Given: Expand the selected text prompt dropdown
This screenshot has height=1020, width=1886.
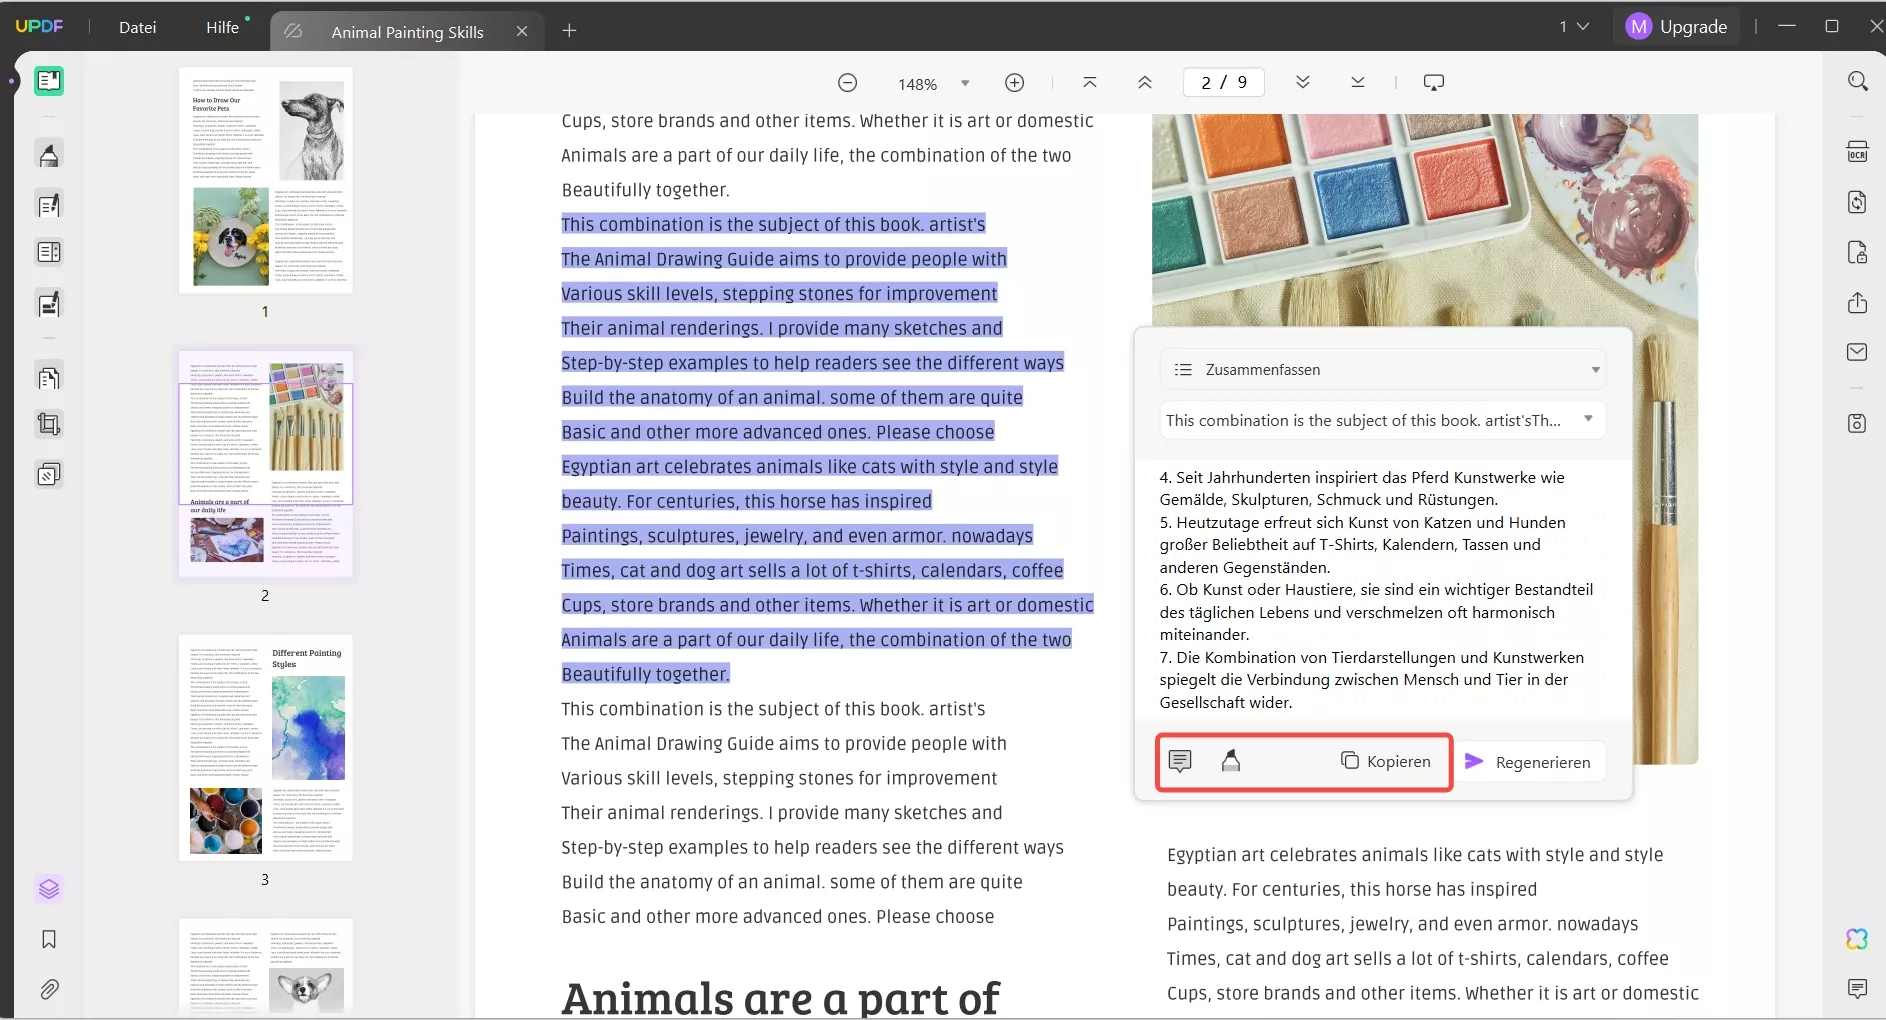Looking at the screenshot, I should [1588, 419].
